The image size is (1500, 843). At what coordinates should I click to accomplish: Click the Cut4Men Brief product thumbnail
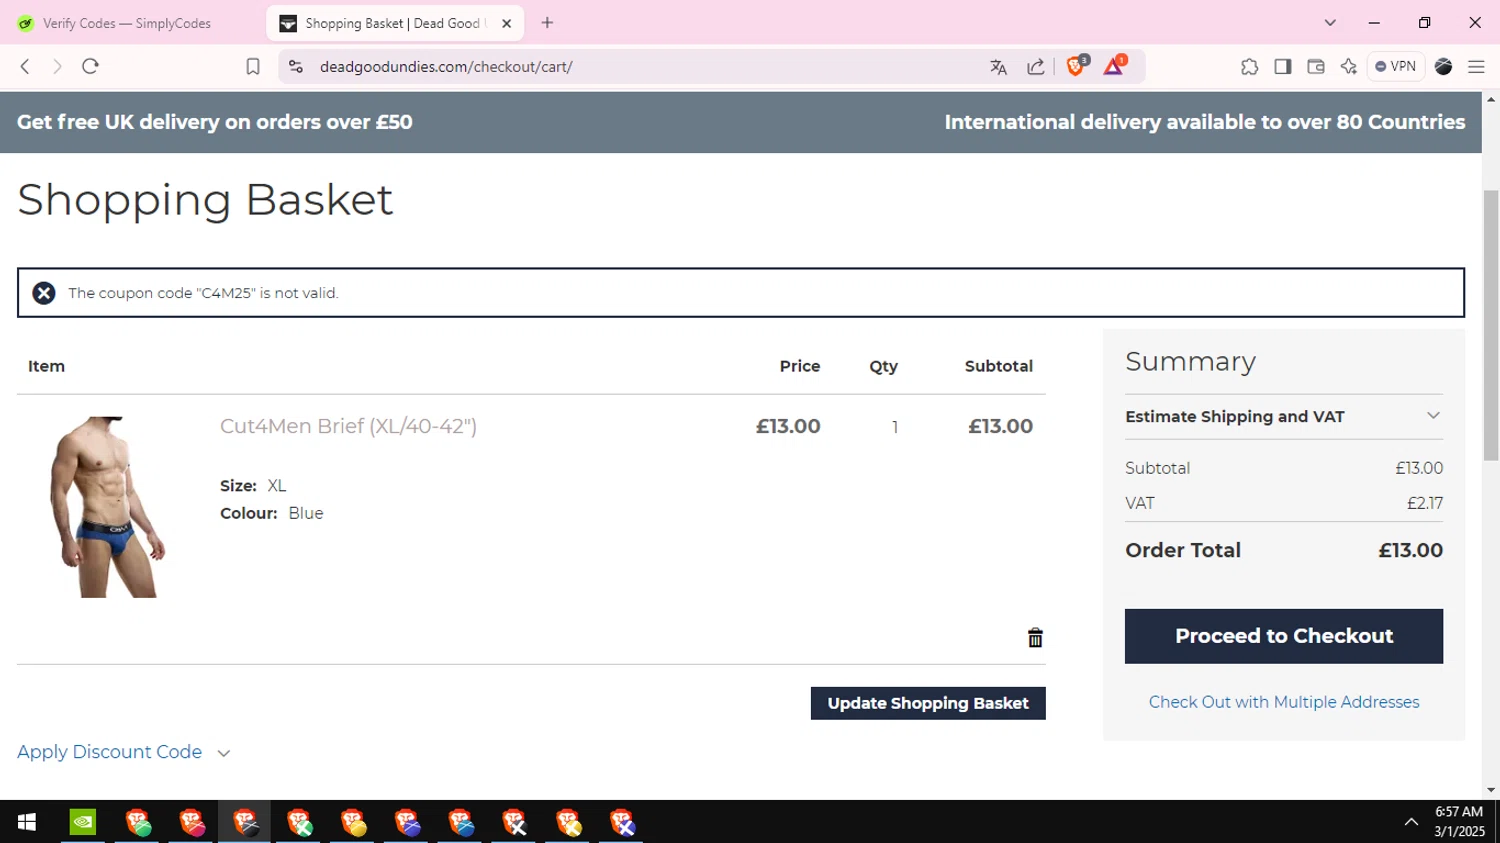(108, 507)
